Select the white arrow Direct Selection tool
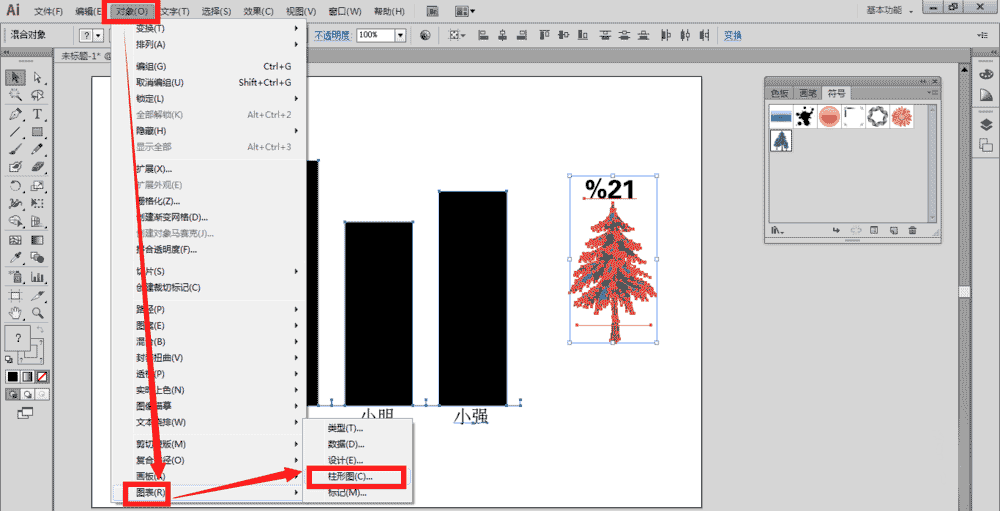 point(38,78)
